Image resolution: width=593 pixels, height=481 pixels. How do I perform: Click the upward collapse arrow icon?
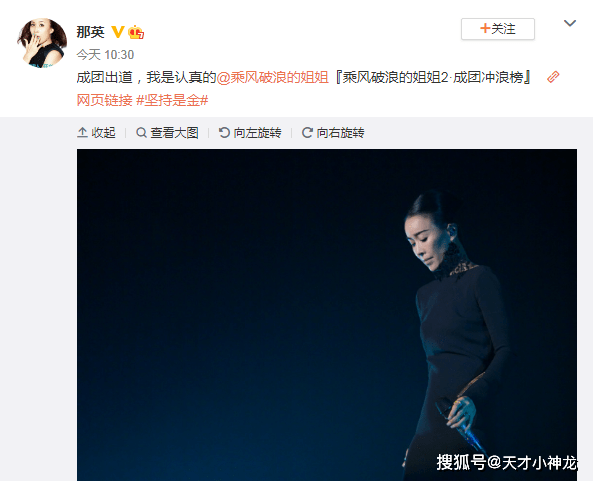pyautogui.click(x=82, y=133)
